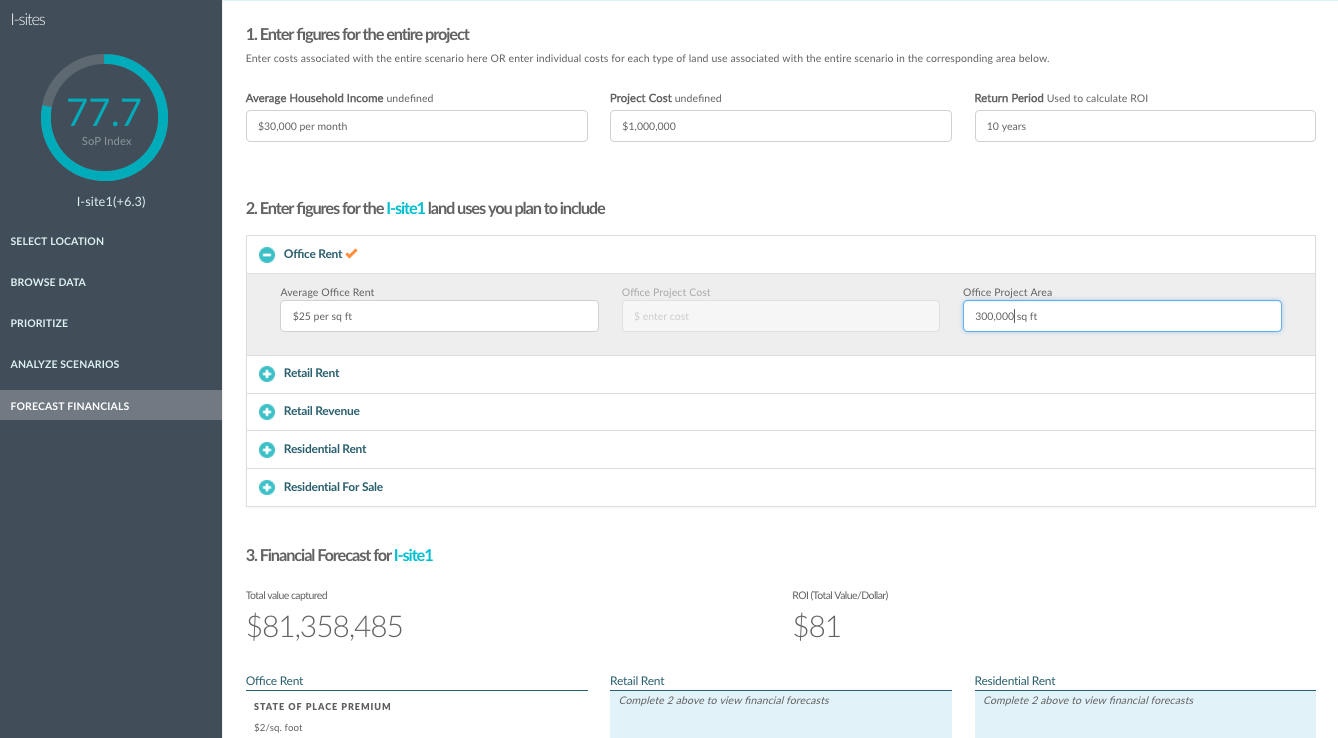Expand Residential For Sale plus icon
1338x738 pixels.
[x=267, y=488]
